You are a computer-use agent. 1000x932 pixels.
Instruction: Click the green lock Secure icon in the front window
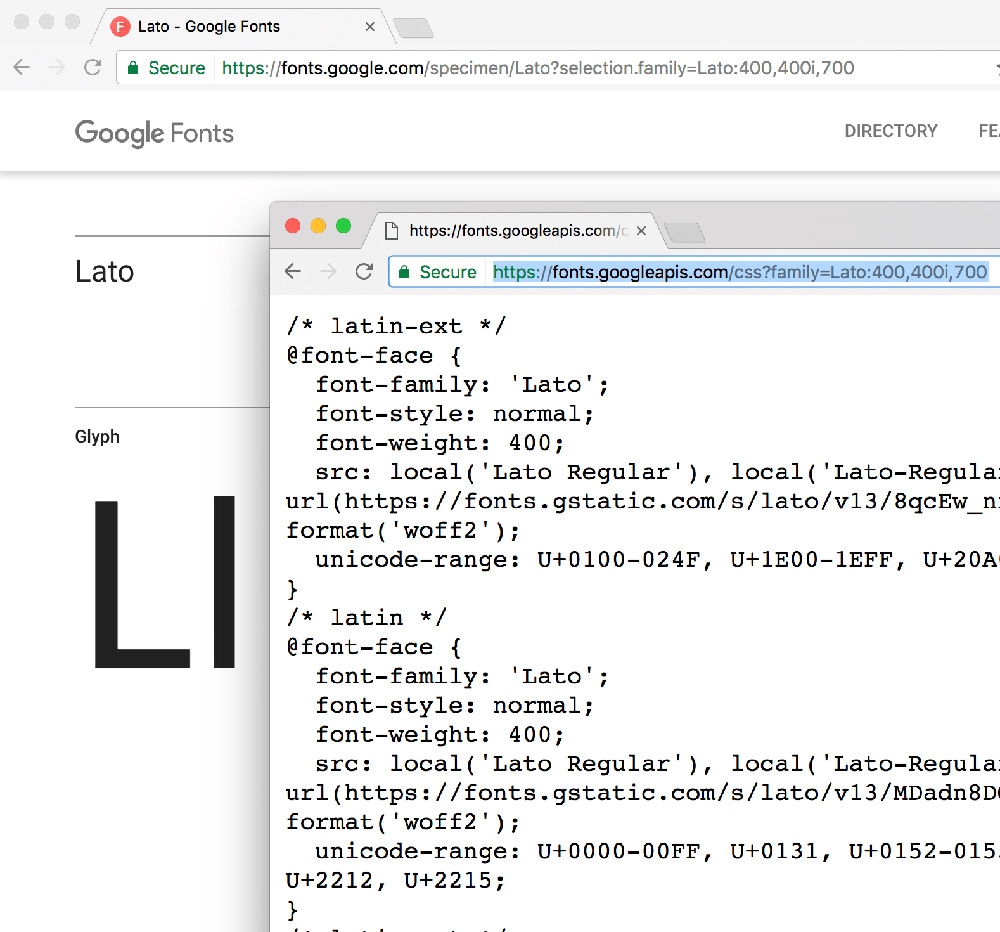(404, 272)
